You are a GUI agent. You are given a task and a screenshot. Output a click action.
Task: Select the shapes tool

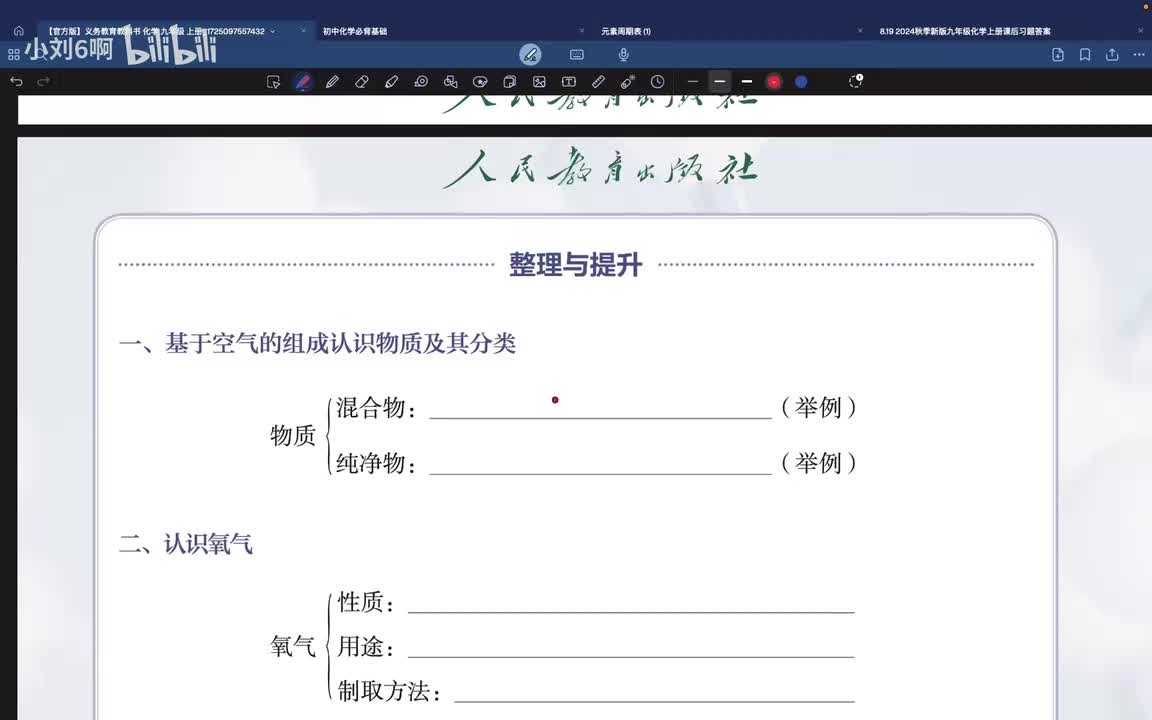click(450, 82)
